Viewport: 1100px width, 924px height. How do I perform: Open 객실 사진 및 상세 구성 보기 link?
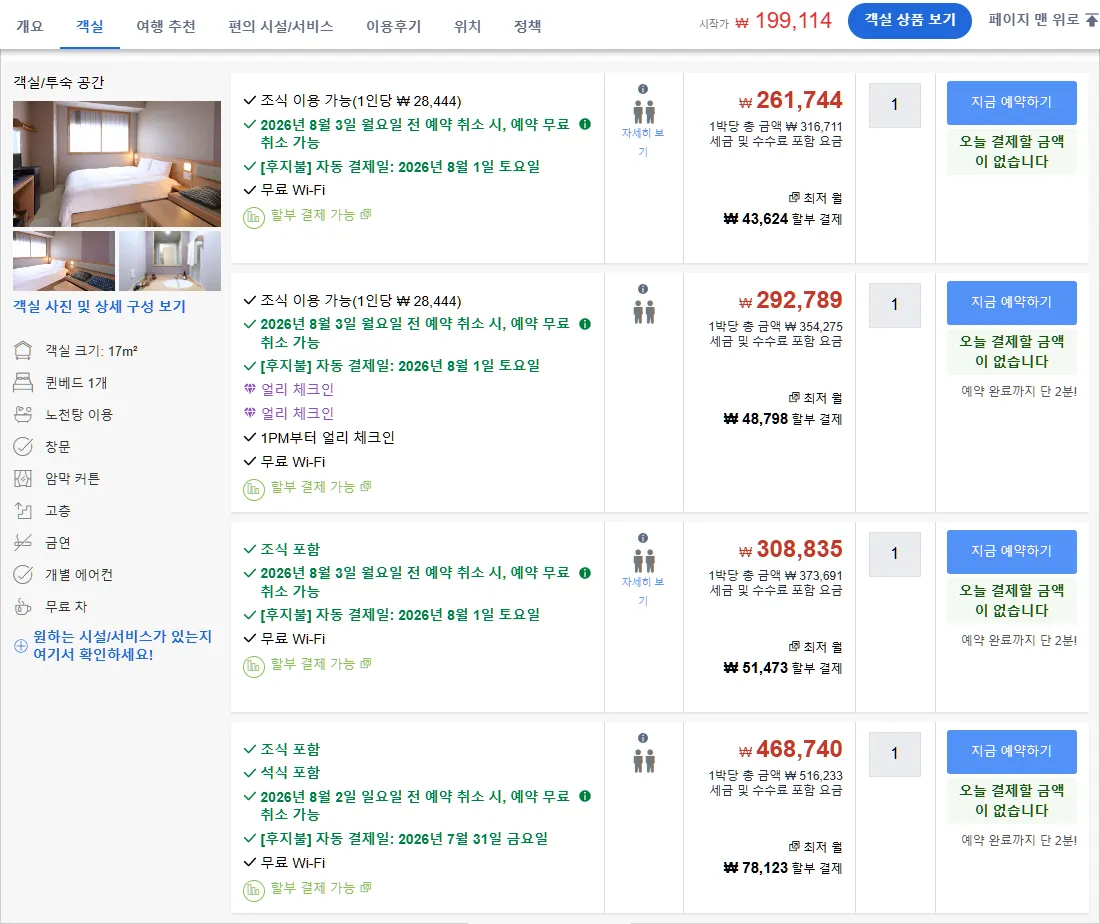(x=99, y=307)
